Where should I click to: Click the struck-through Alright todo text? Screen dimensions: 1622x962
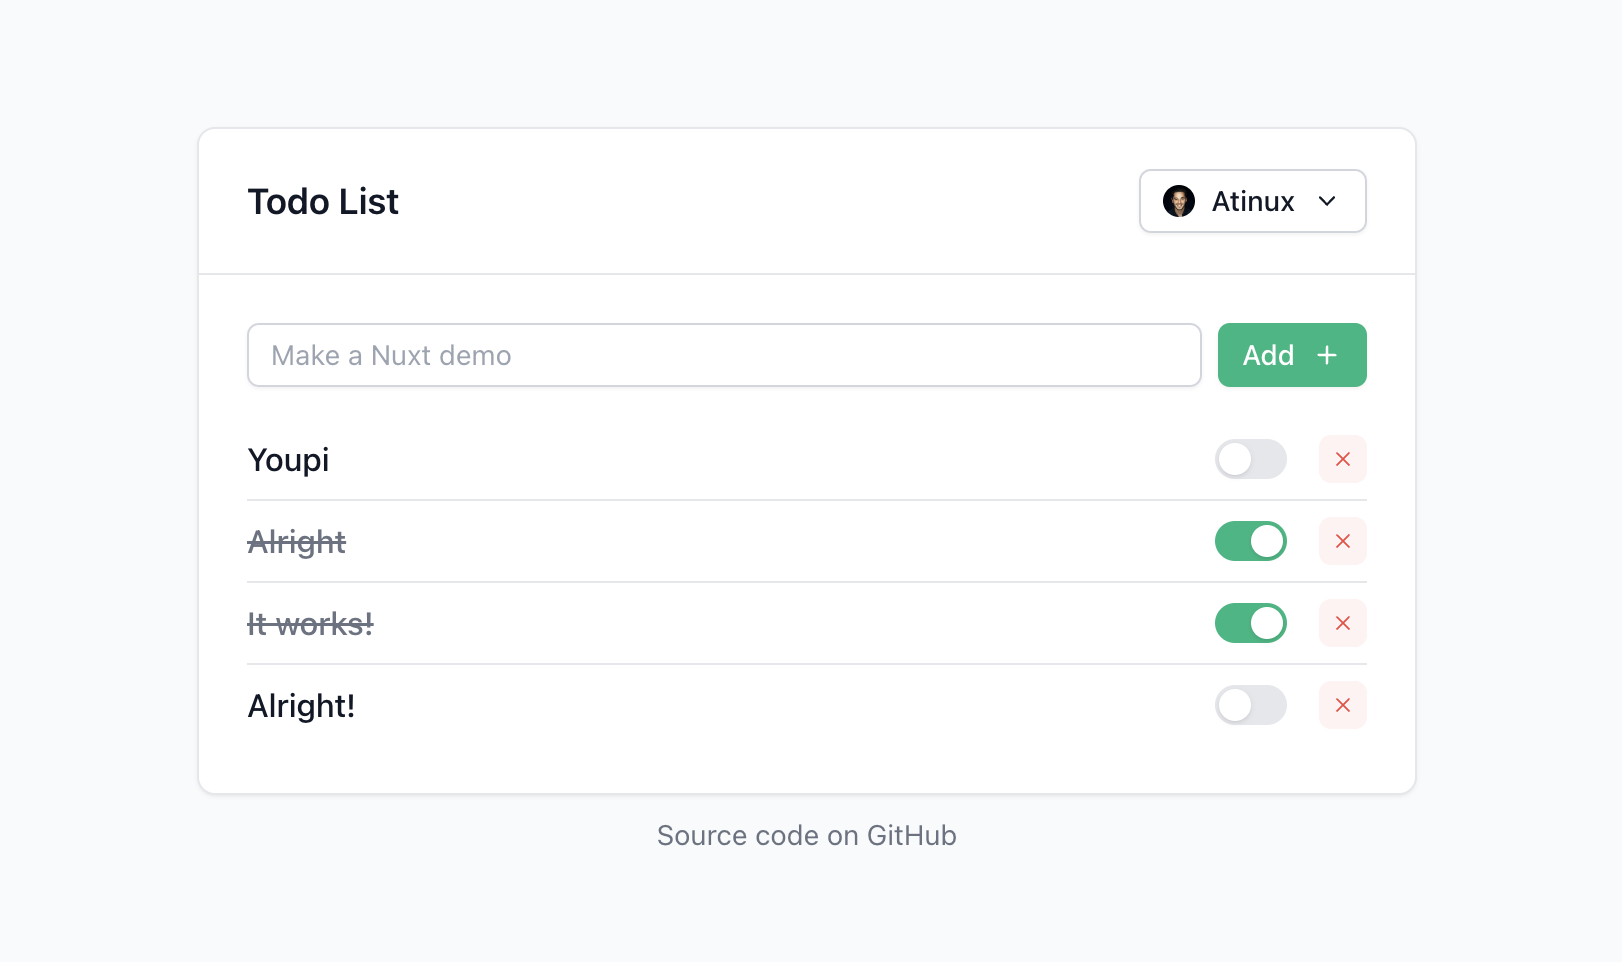click(296, 542)
